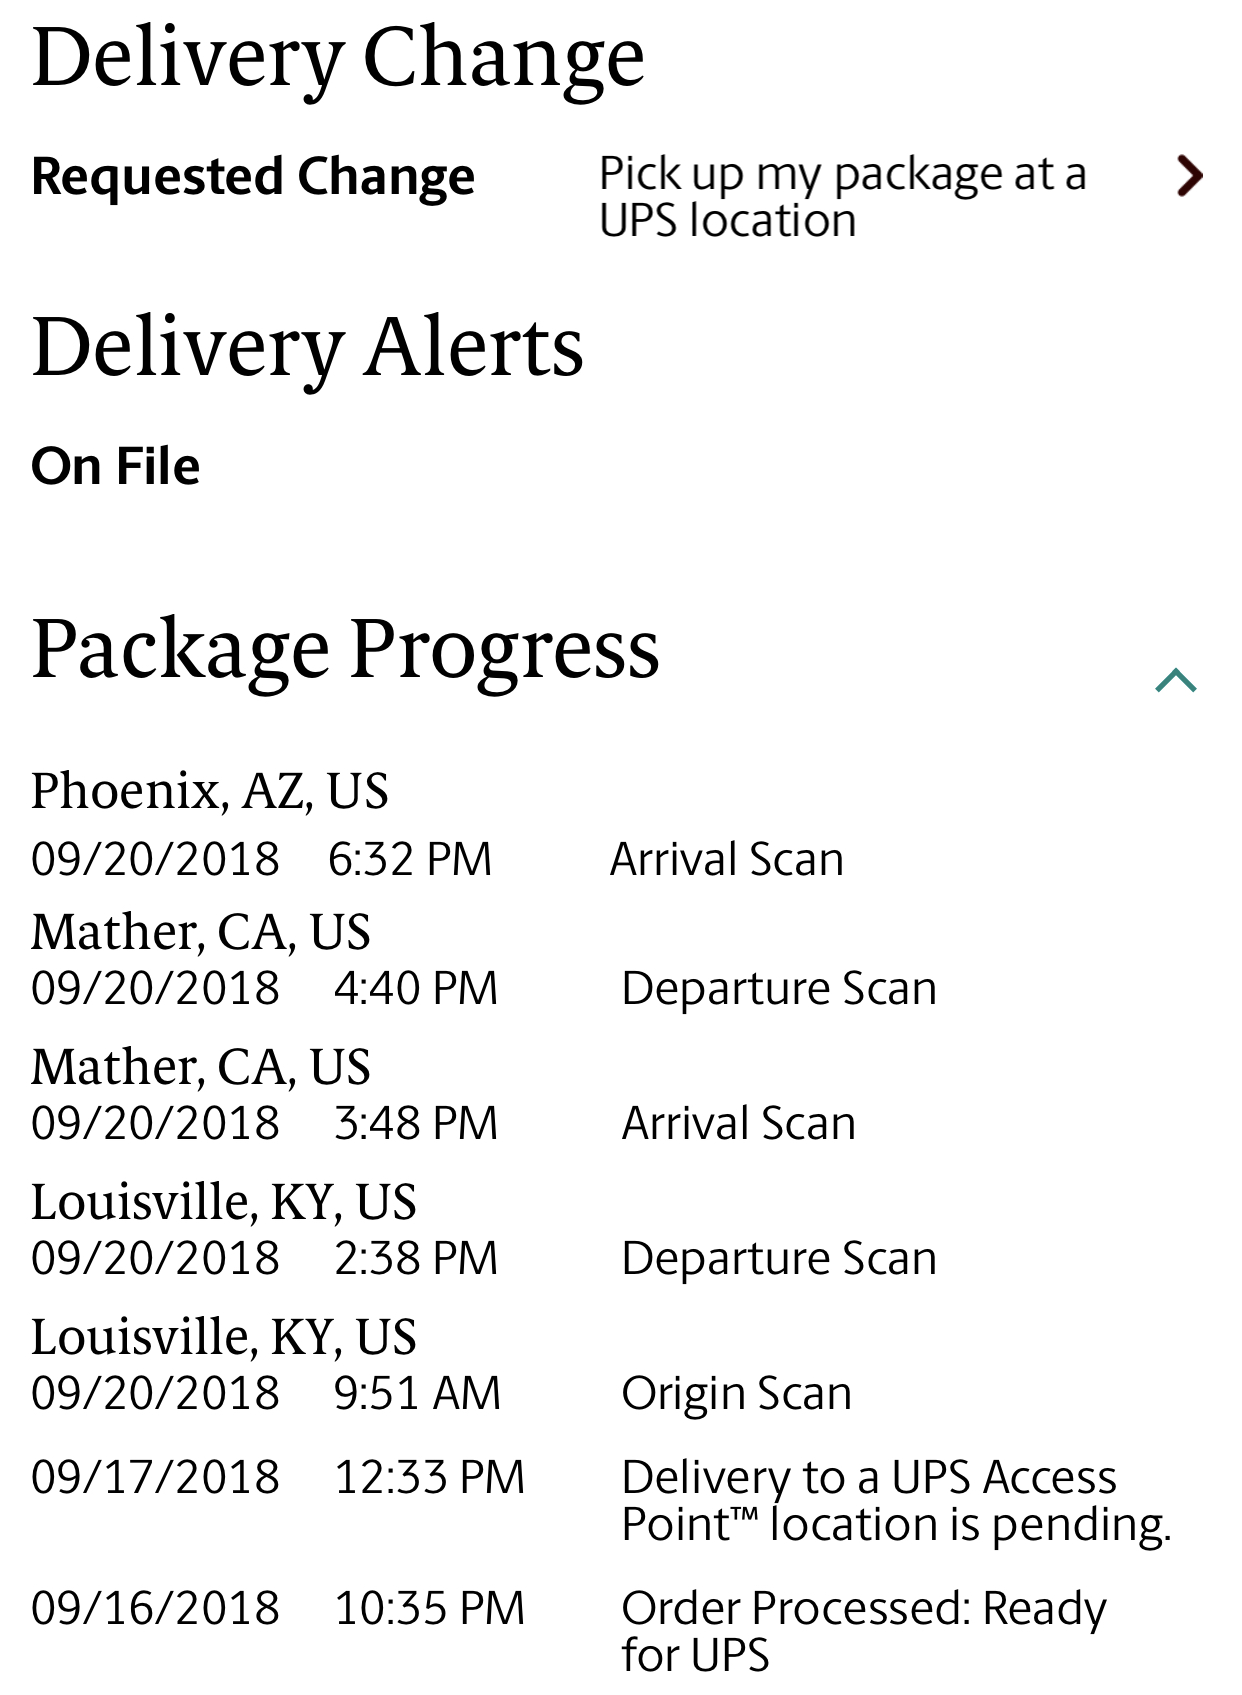Click the 6:32 PM Arrival Scan status
The image size is (1242, 1695).
[727, 860]
